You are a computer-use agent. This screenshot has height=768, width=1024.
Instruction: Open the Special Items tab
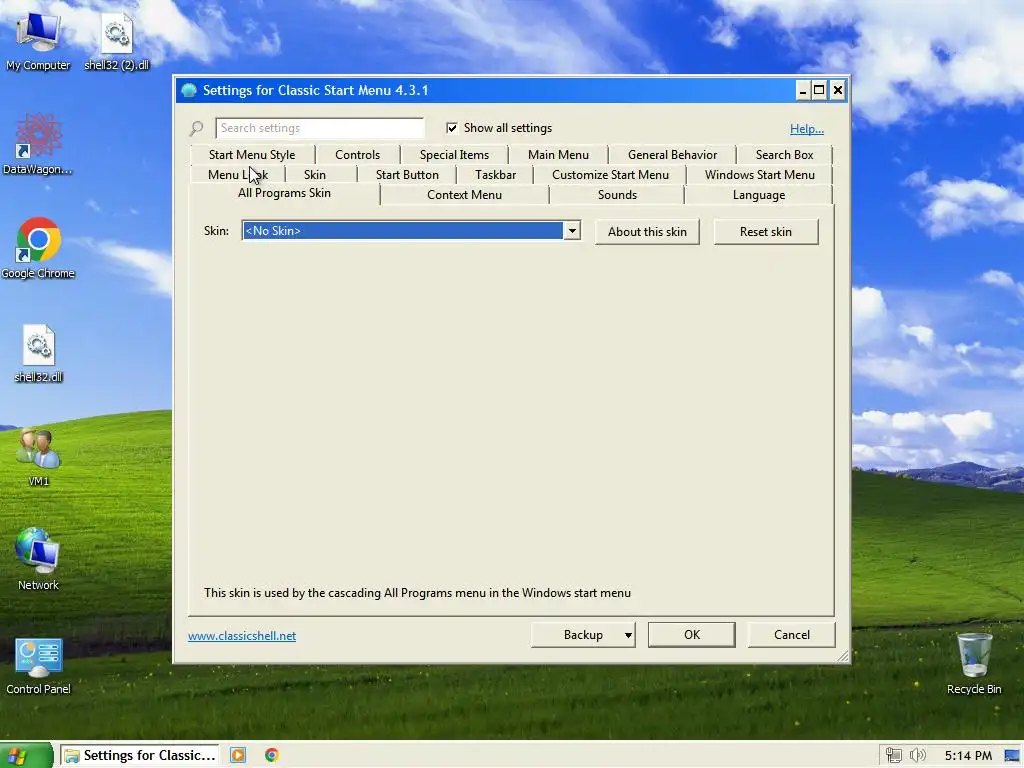(x=454, y=155)
